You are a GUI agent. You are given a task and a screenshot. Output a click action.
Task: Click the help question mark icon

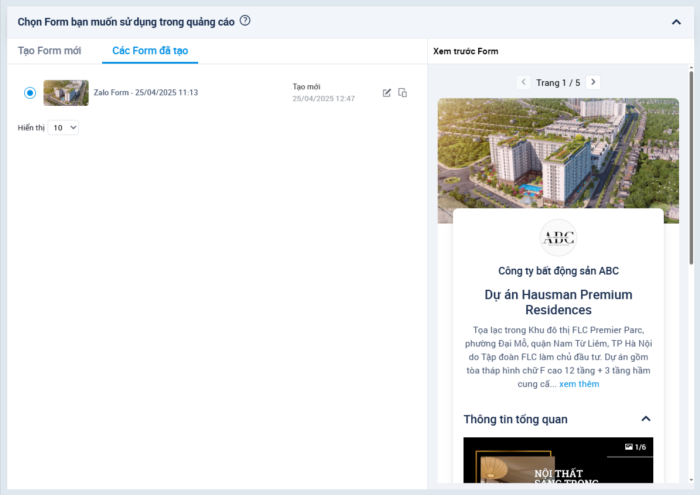(x=245, y=21)
